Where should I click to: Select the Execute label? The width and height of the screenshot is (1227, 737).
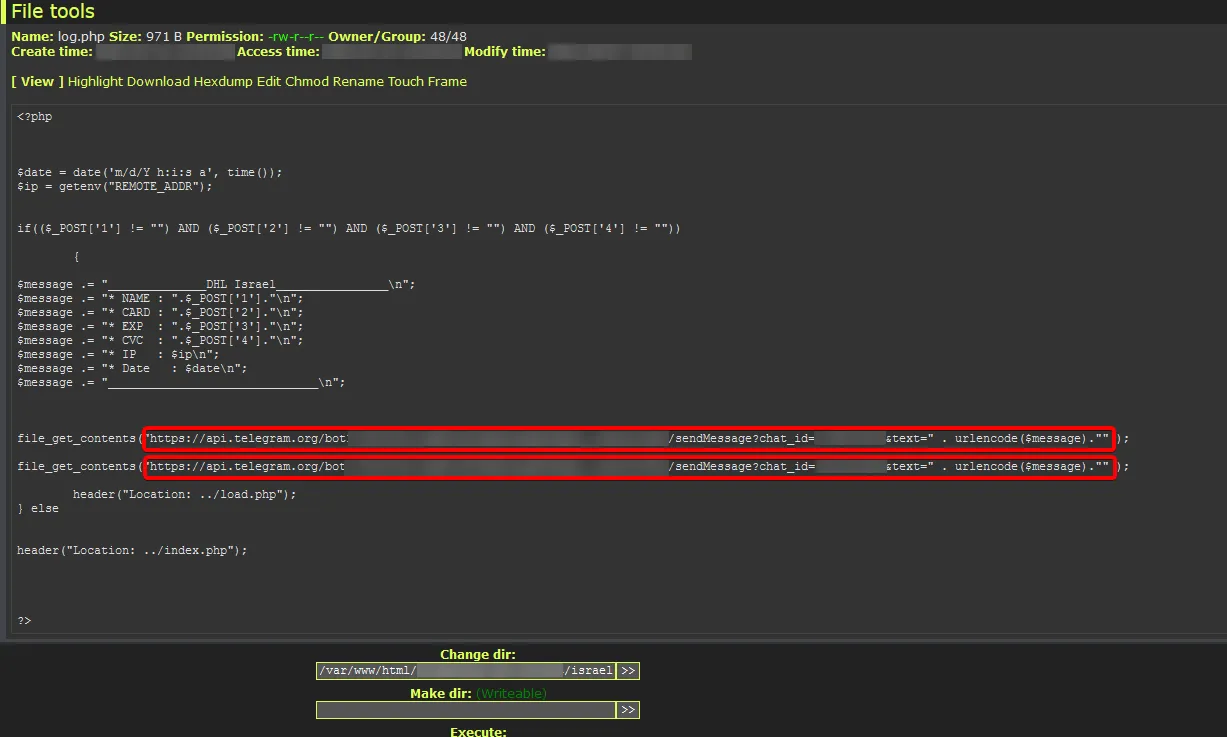tap(478, 732)
